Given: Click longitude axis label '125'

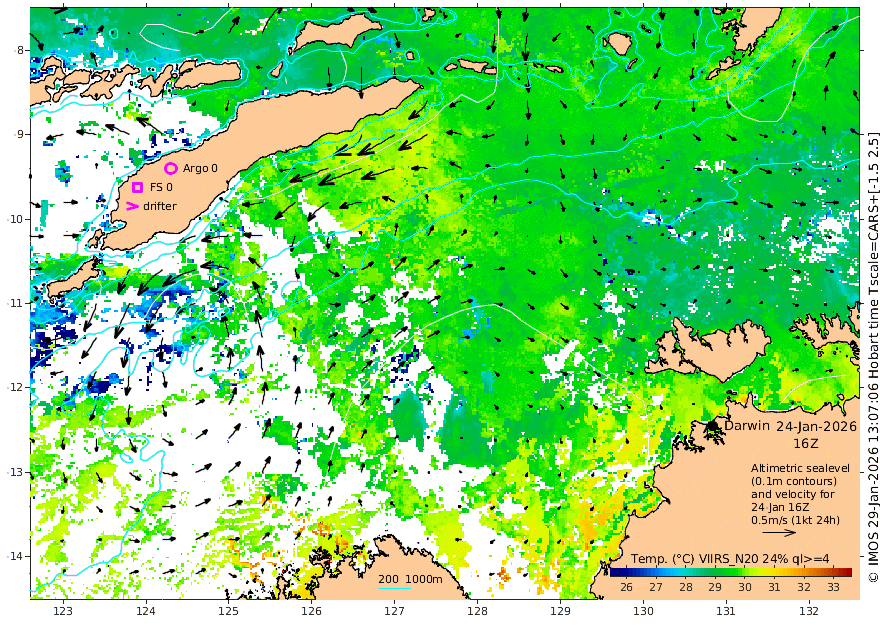Looking at the screenshot, I should point(228,611).
